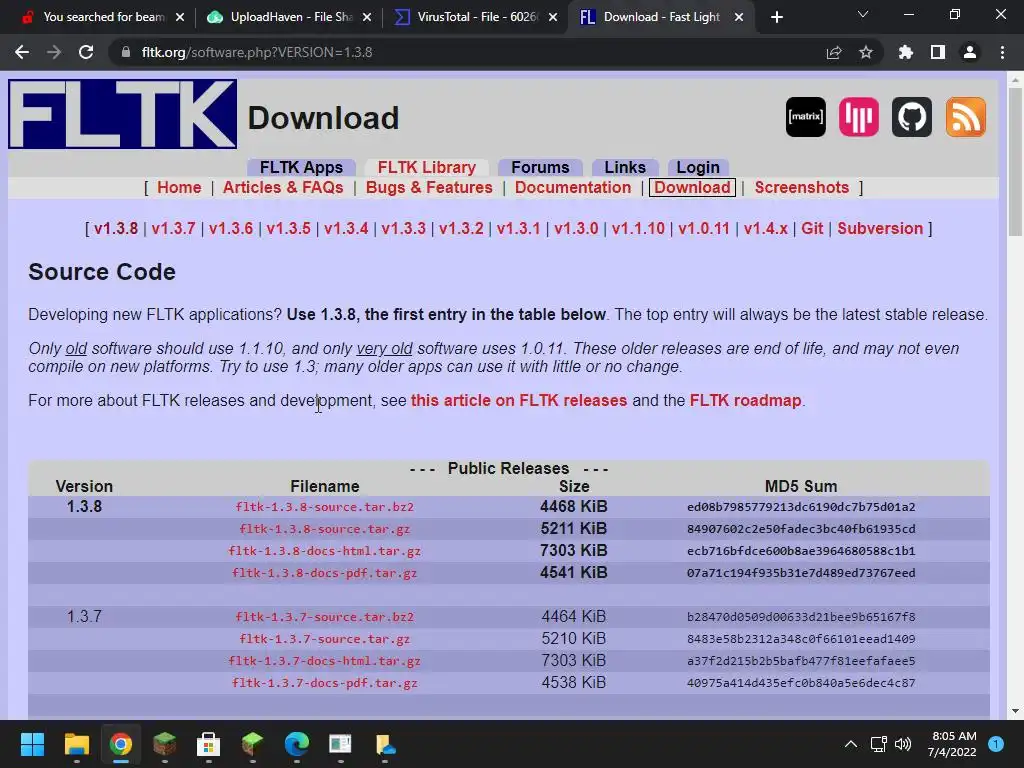This screenshot has width=1024, height=768.
Task: Select MD5 sum ed08b7985779213dc6190dc7b75d01a2
Action: click(801, 507)
